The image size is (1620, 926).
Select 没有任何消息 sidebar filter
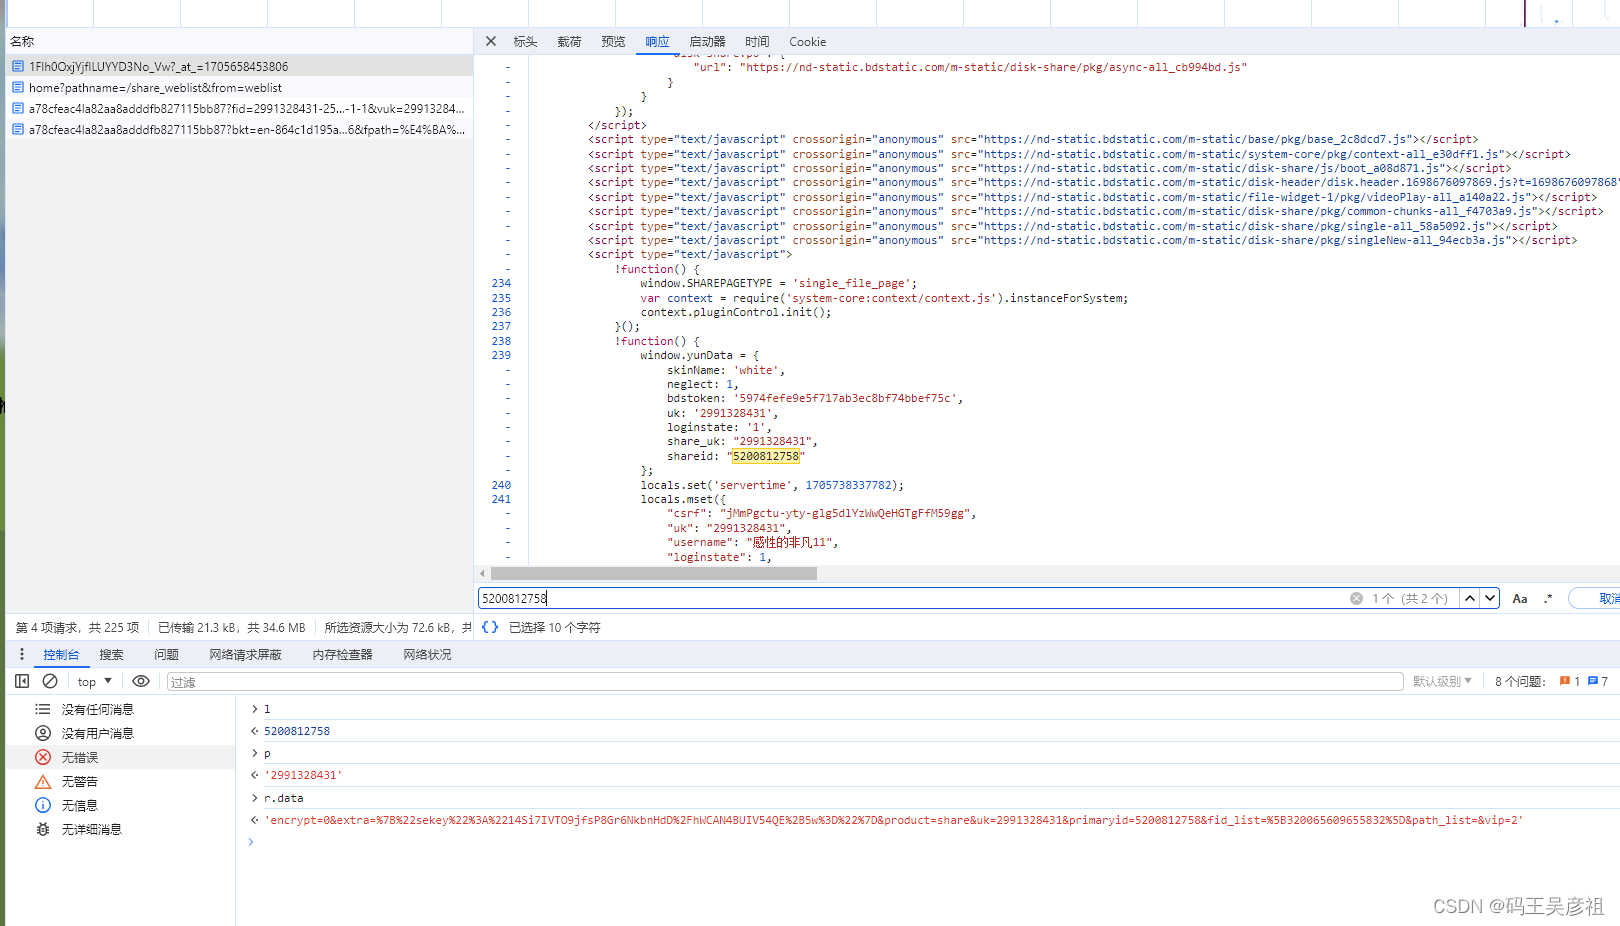pyautogui.click(x=120, y=709)
